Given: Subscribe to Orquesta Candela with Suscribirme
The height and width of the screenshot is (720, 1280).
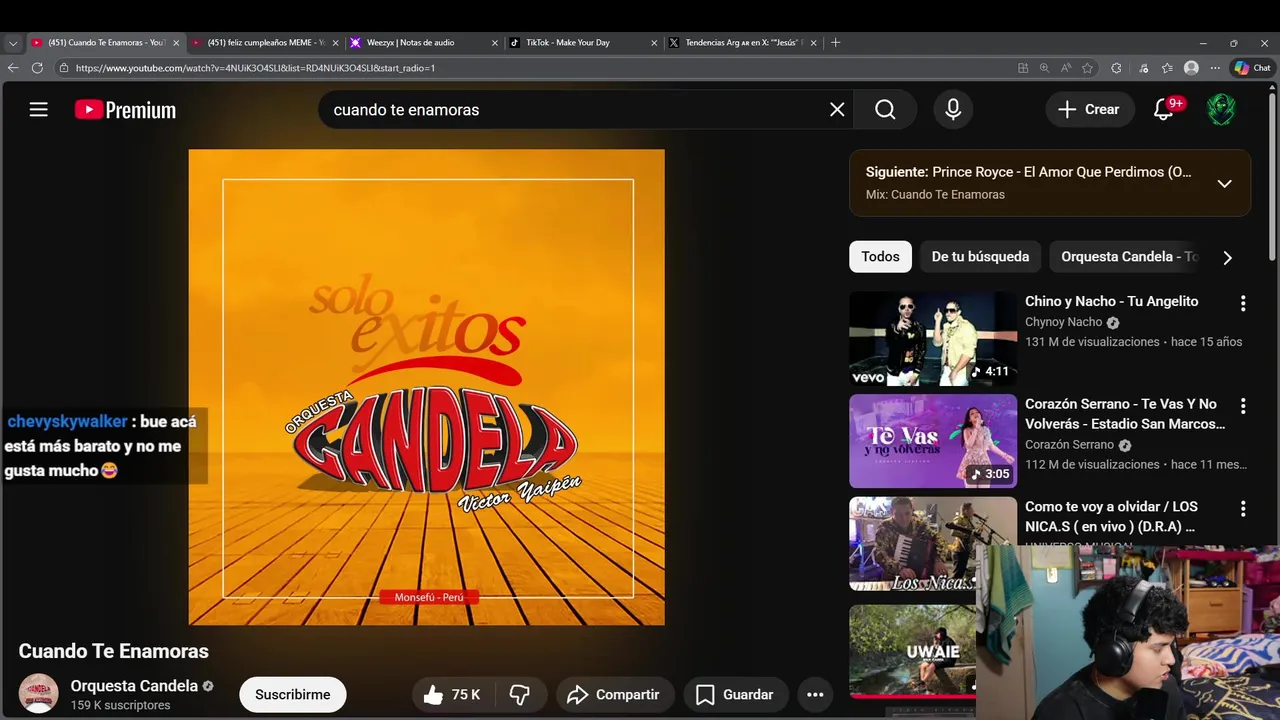Looking at the screenshot, I should (292, 695).
